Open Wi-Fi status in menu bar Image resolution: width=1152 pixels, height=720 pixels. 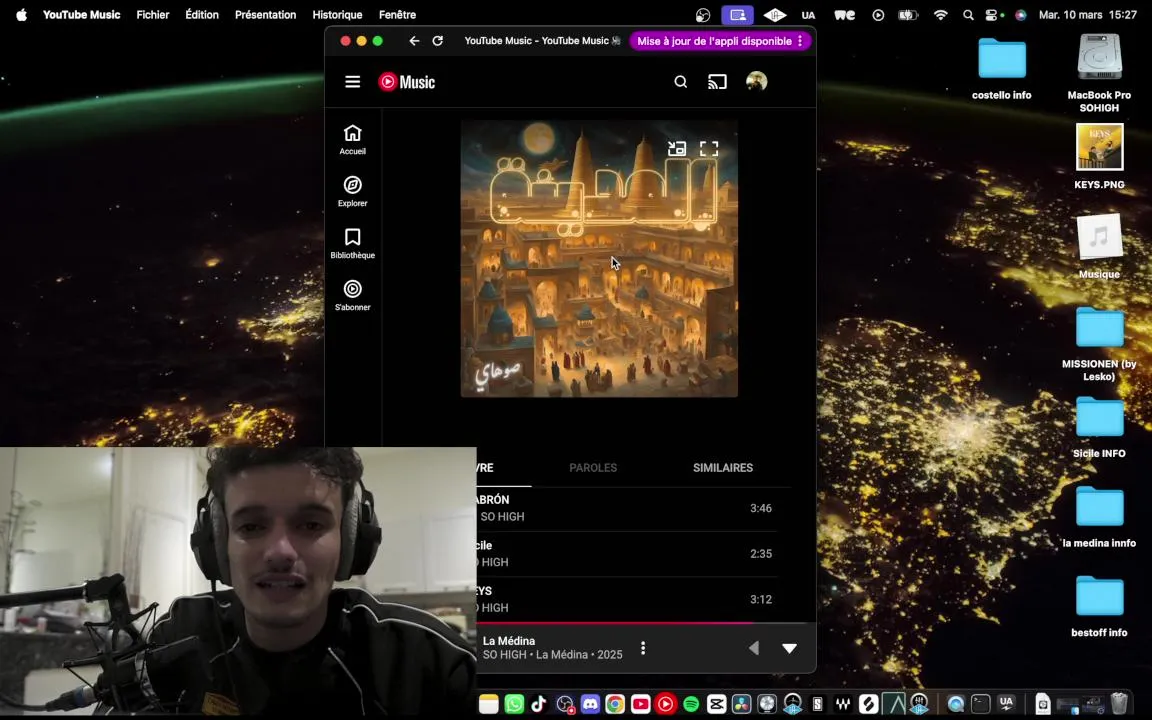coord(940,15)
